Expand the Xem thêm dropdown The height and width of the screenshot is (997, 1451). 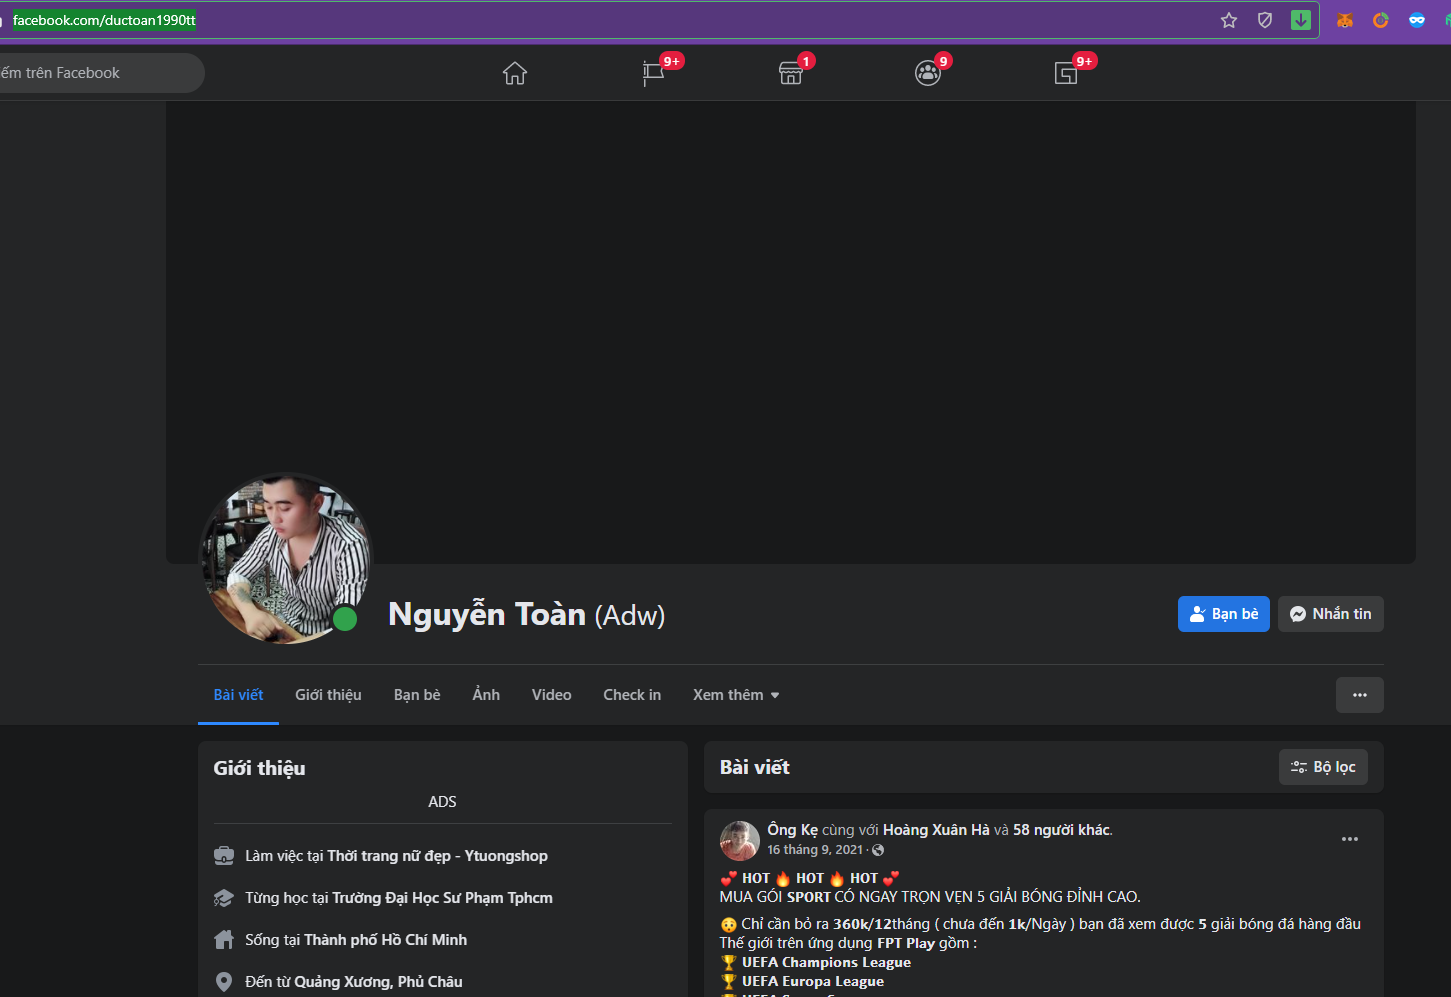tap(736, 695)
